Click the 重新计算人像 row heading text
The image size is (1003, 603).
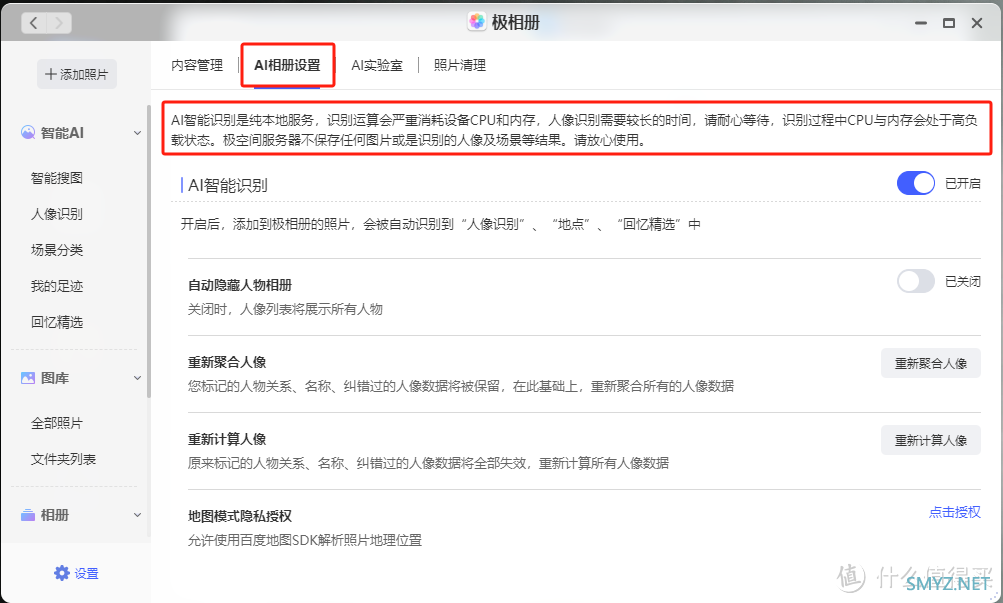(227, 439)
